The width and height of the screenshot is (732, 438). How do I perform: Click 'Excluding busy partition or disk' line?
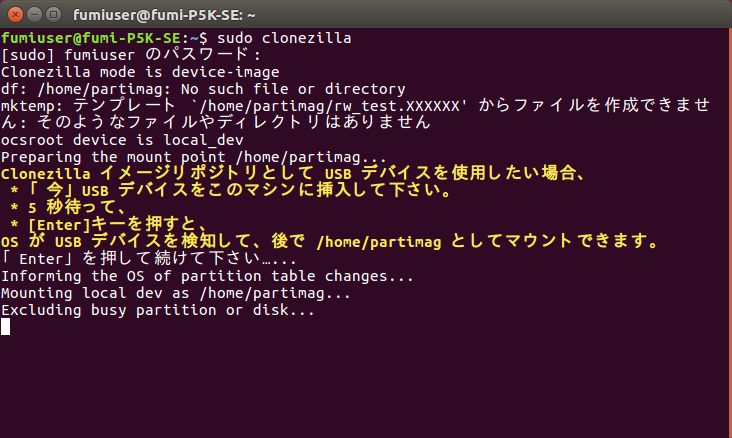click(158, 310)
